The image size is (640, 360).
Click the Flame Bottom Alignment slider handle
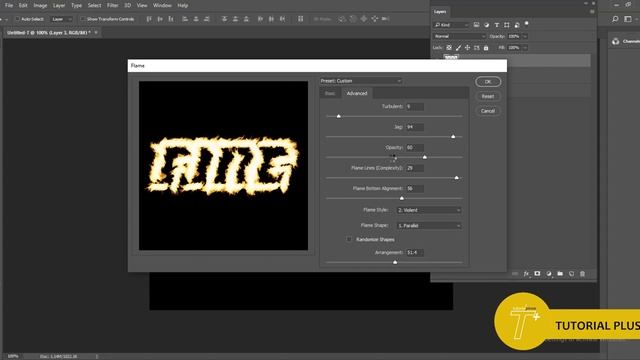click(402, 198)
